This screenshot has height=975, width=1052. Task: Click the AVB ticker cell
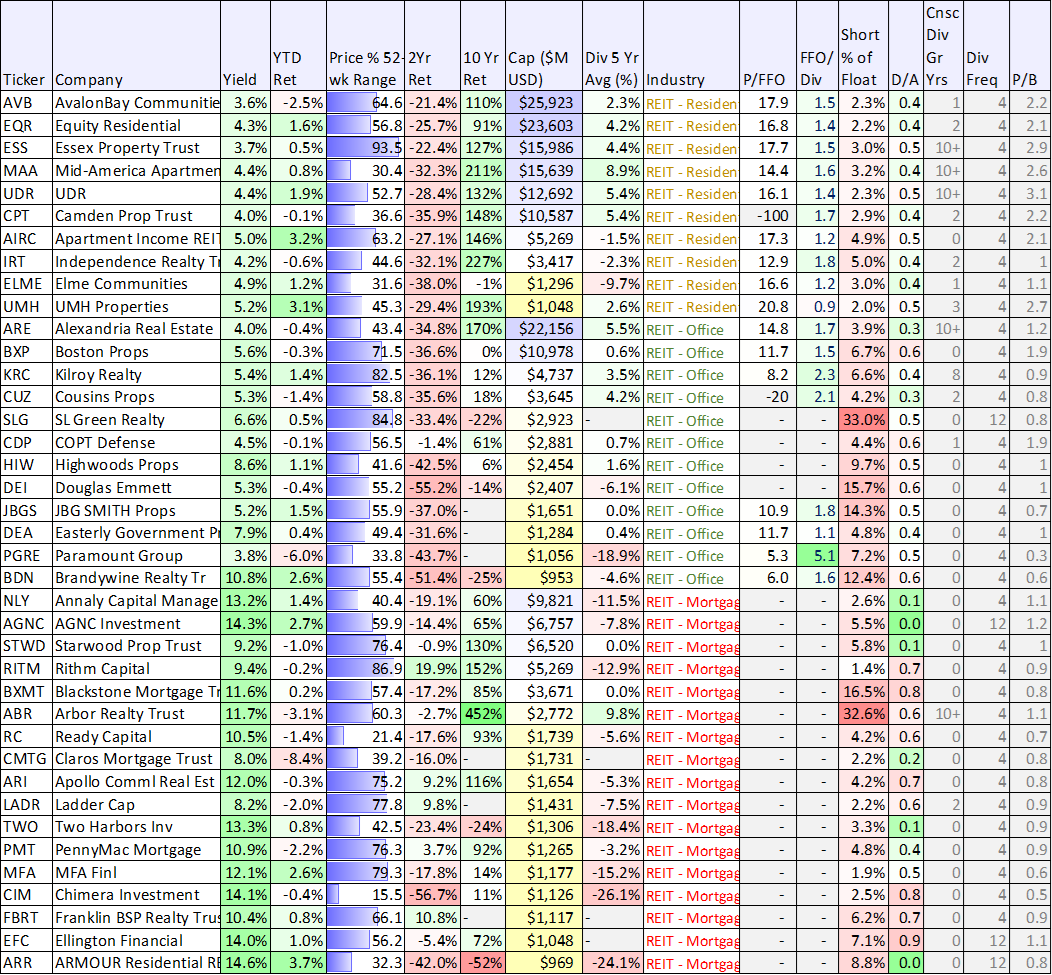coord(26,103)
